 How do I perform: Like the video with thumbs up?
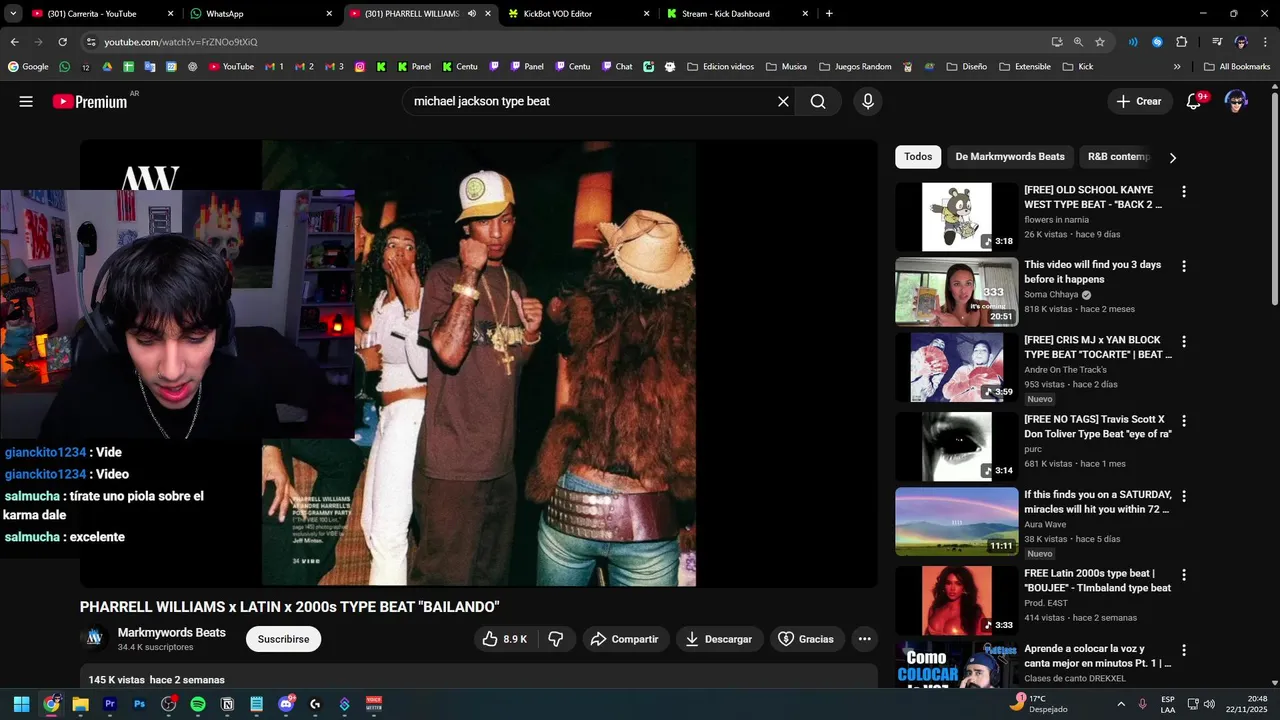(505, 639)
